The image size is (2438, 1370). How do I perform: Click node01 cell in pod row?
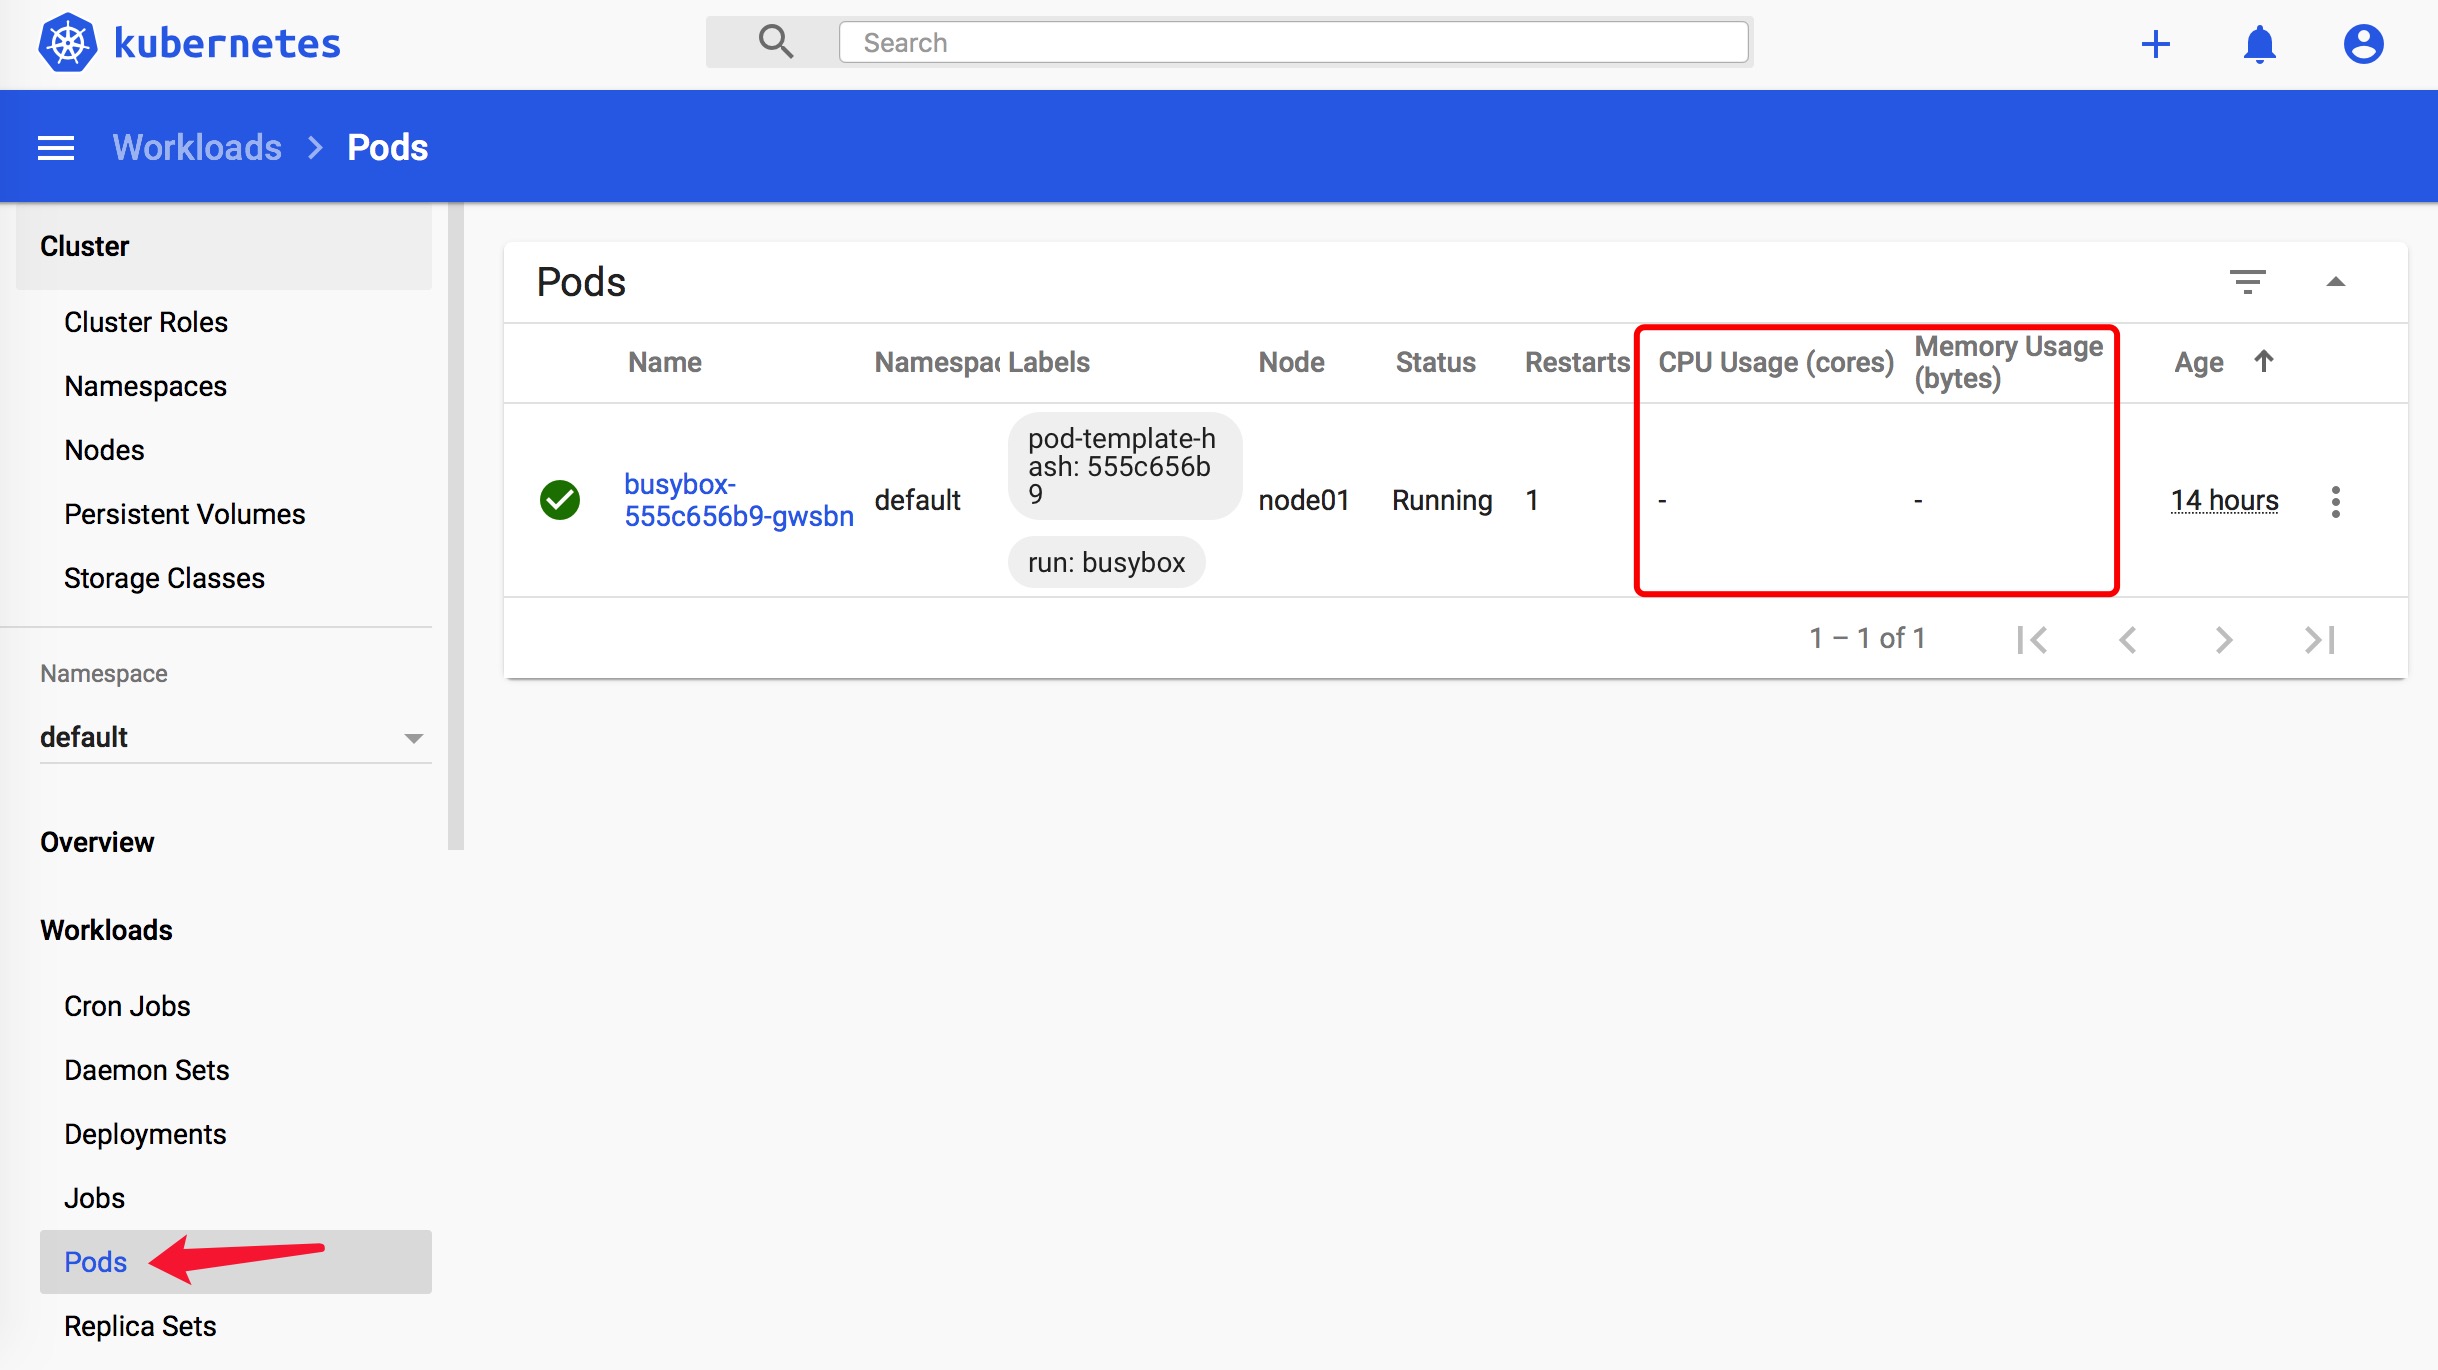[x=1304, y=500]
